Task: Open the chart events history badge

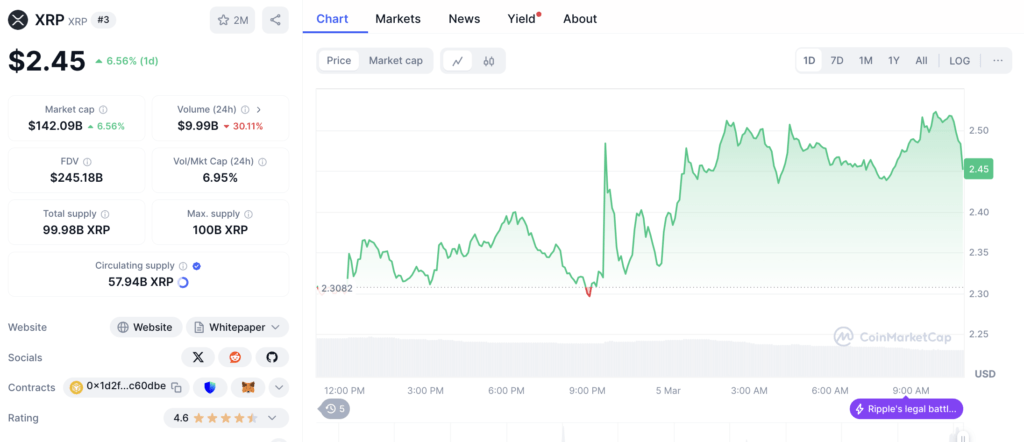Action: click(334, 409)
